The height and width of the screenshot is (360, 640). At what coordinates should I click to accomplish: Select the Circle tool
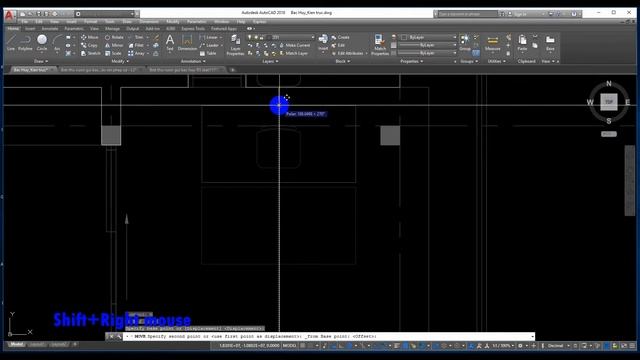pyautogui.click(x=42, y=43)
